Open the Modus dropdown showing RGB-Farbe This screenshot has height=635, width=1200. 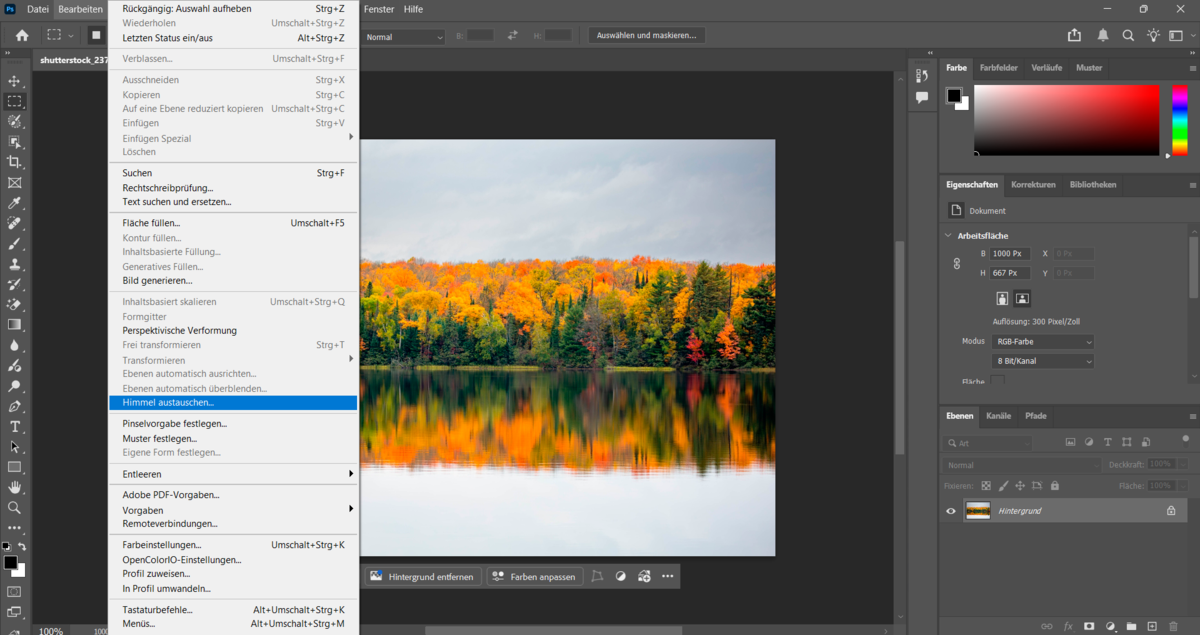coord(1042,340)
